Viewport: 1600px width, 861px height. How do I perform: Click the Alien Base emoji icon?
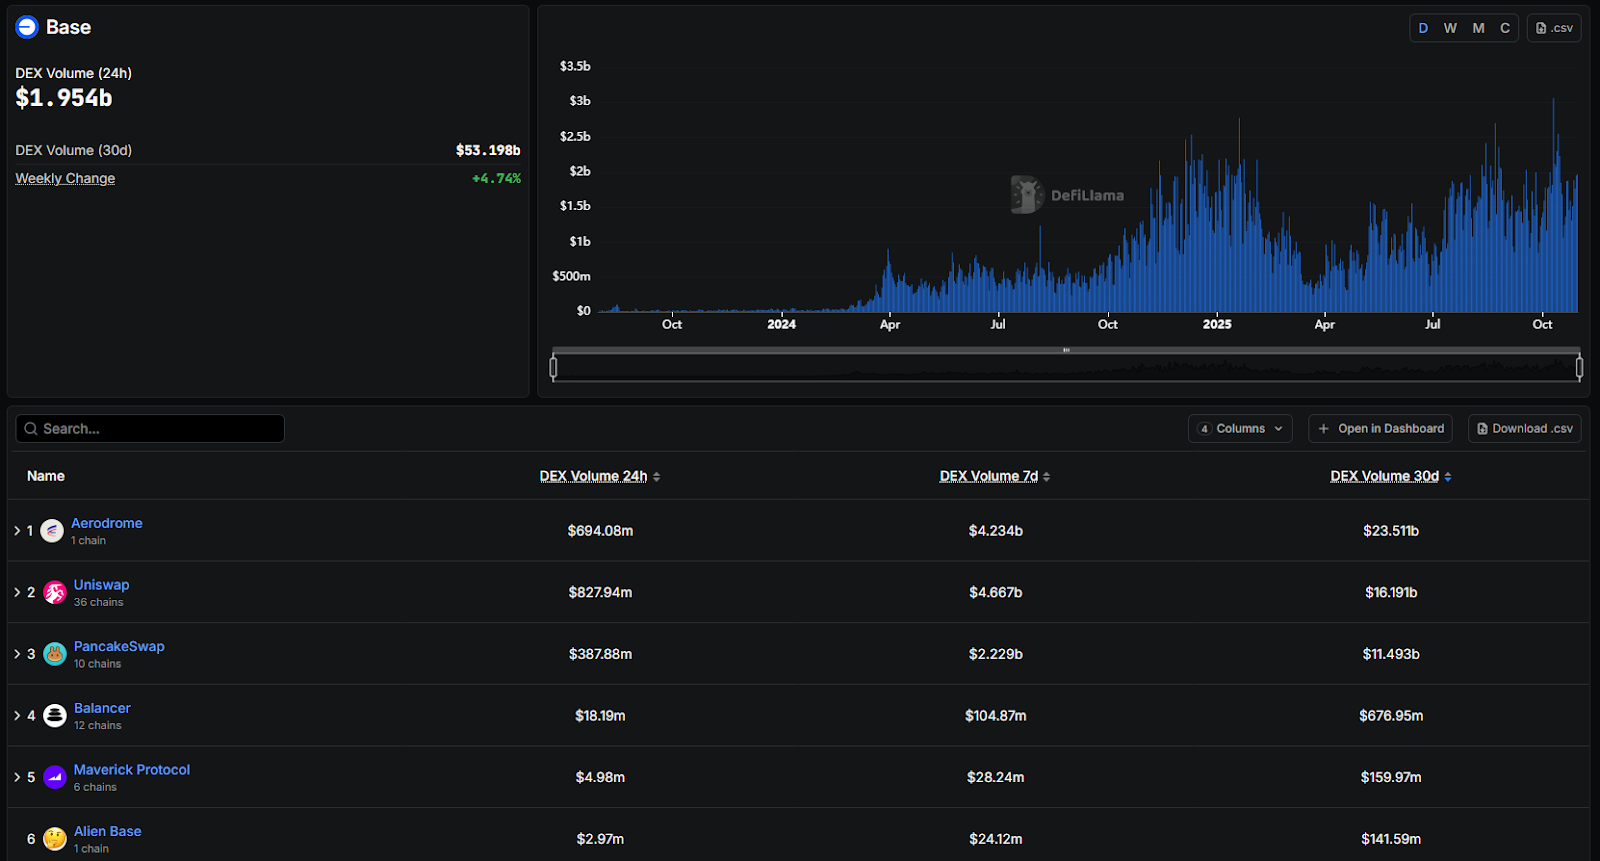click(55, 838)
